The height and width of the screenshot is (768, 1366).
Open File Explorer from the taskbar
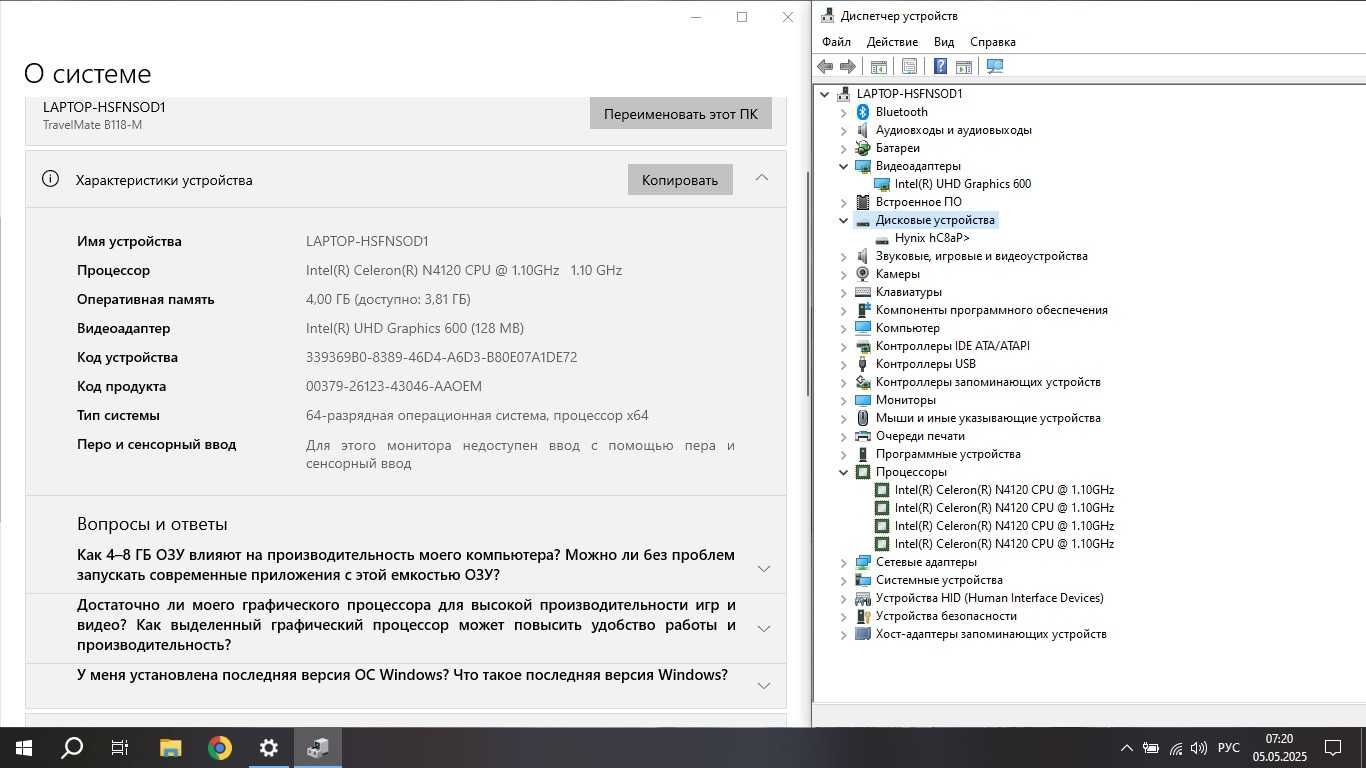(170, 748)
